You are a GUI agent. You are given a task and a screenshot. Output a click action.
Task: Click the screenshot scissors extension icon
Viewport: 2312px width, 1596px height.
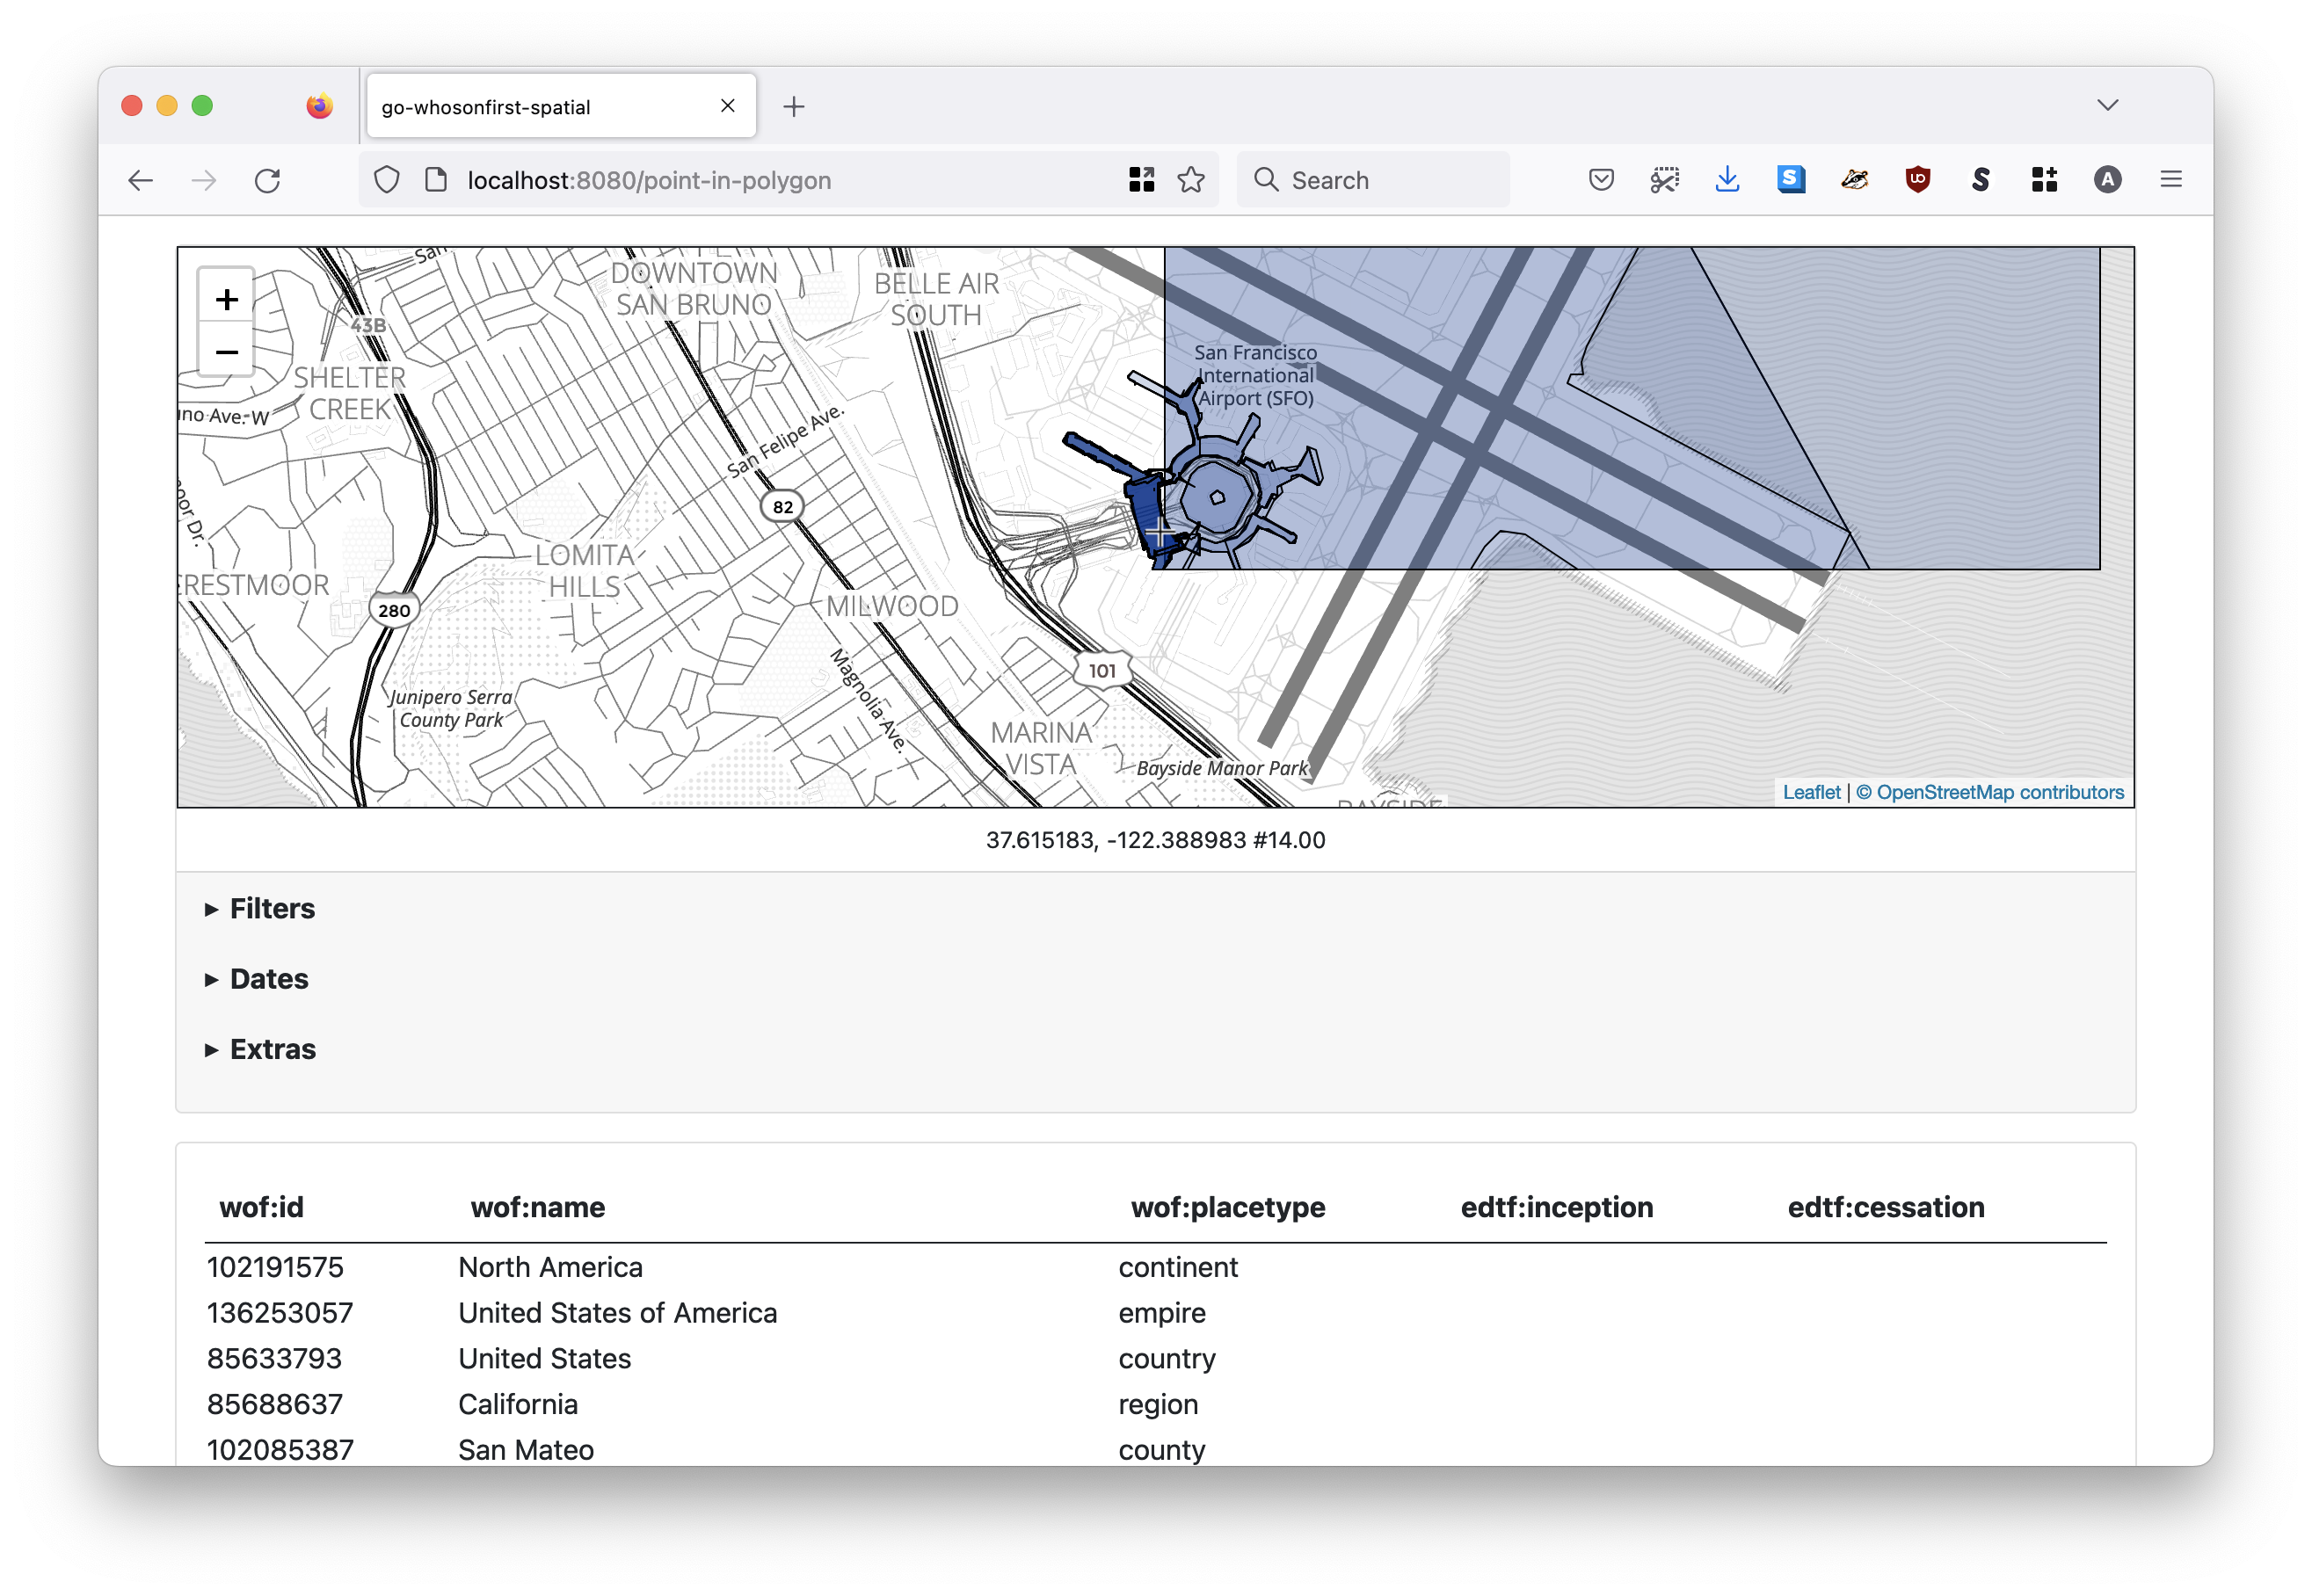click(x=1664, y=180)
